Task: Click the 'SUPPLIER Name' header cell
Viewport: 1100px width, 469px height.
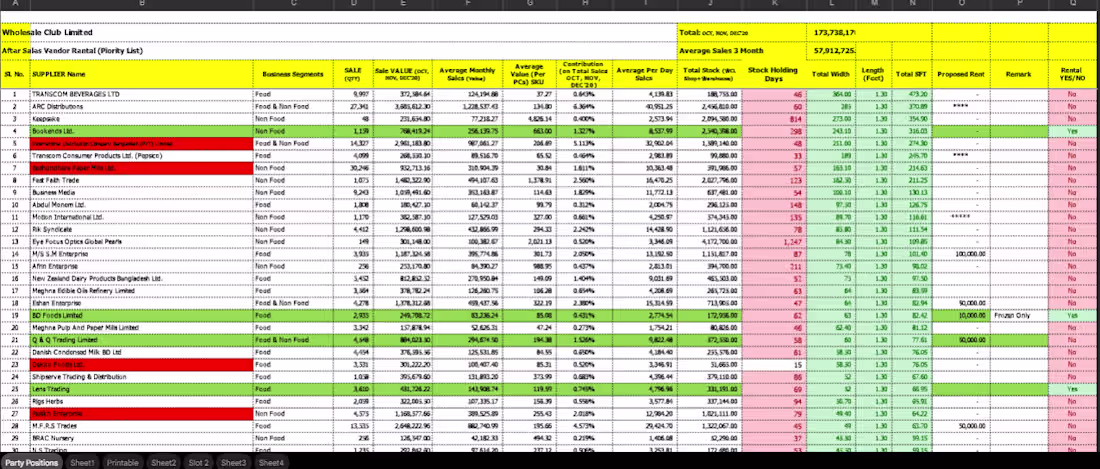Action: pyautogui.click(x=141, y=74)
